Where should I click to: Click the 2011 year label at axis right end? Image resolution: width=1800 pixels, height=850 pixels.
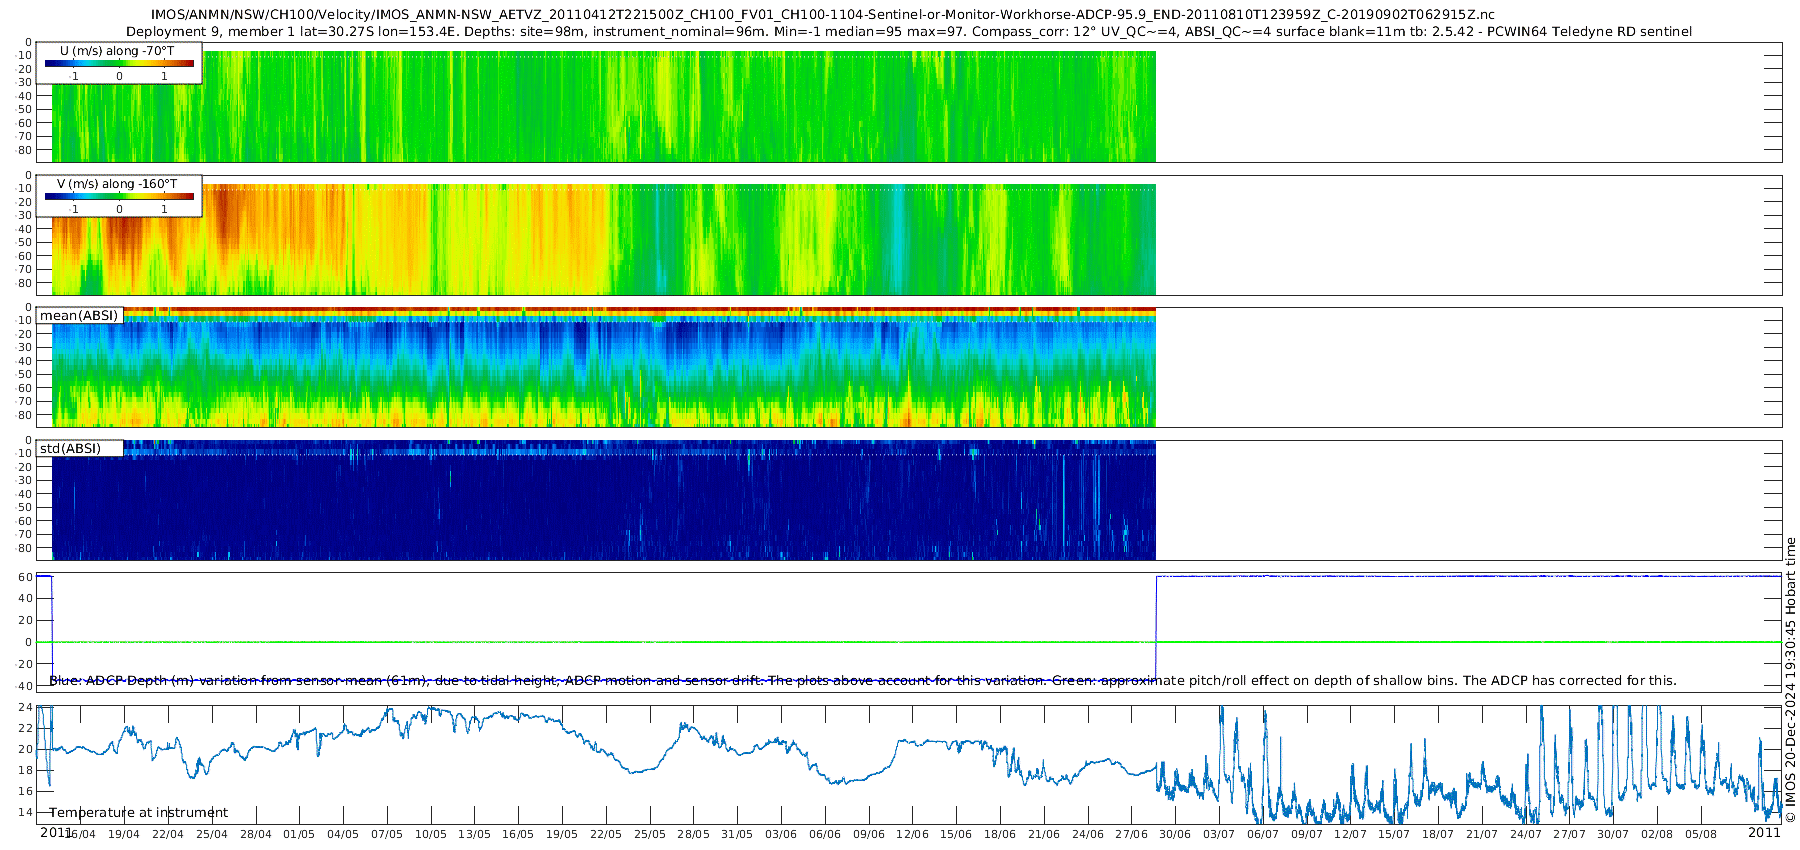pos(1764,833)
